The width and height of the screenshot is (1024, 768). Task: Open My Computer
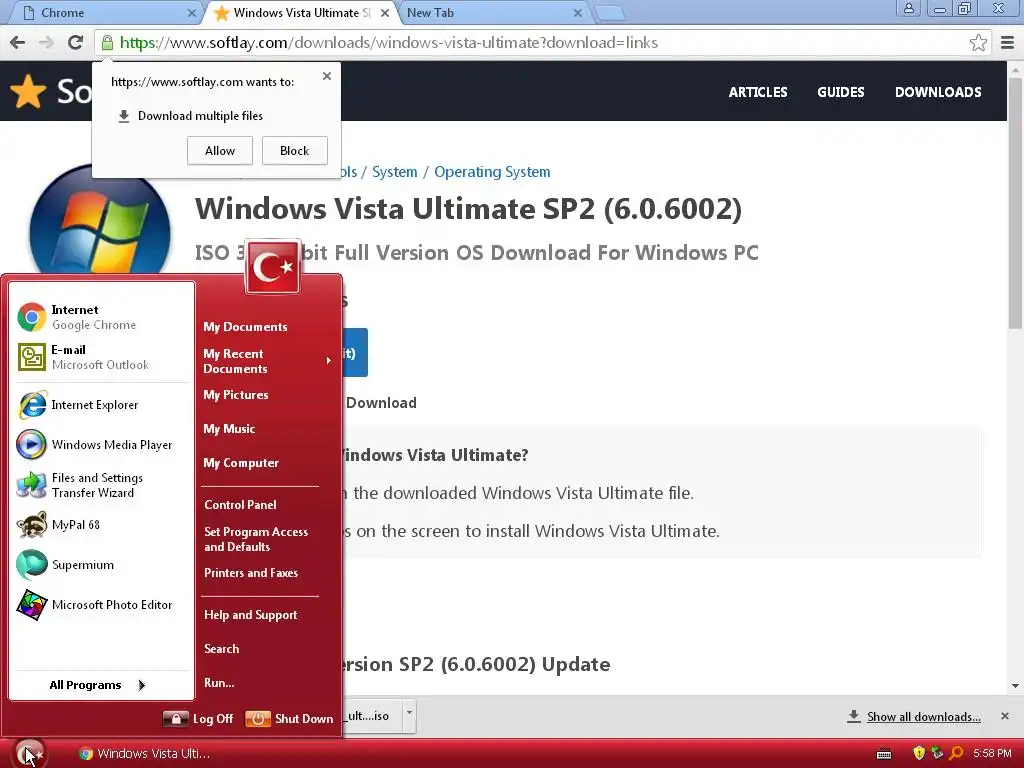click(241, 462)
